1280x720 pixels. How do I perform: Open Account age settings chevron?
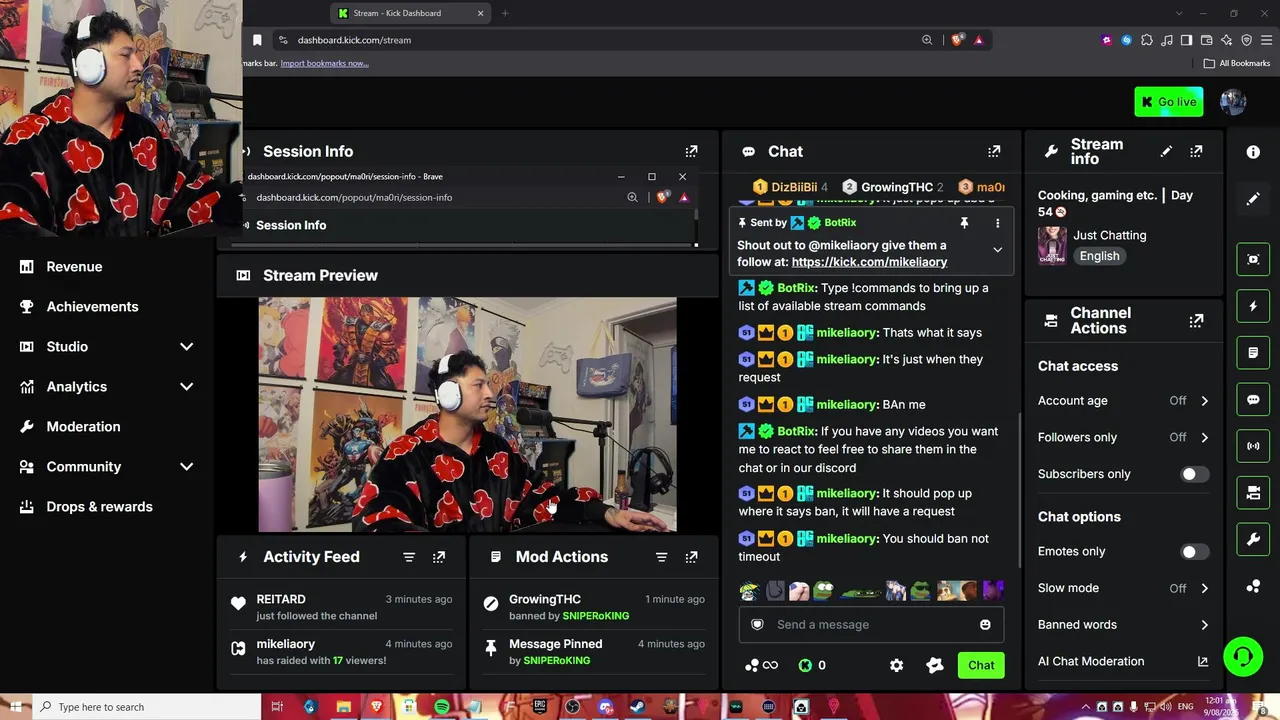[1204, 401]
